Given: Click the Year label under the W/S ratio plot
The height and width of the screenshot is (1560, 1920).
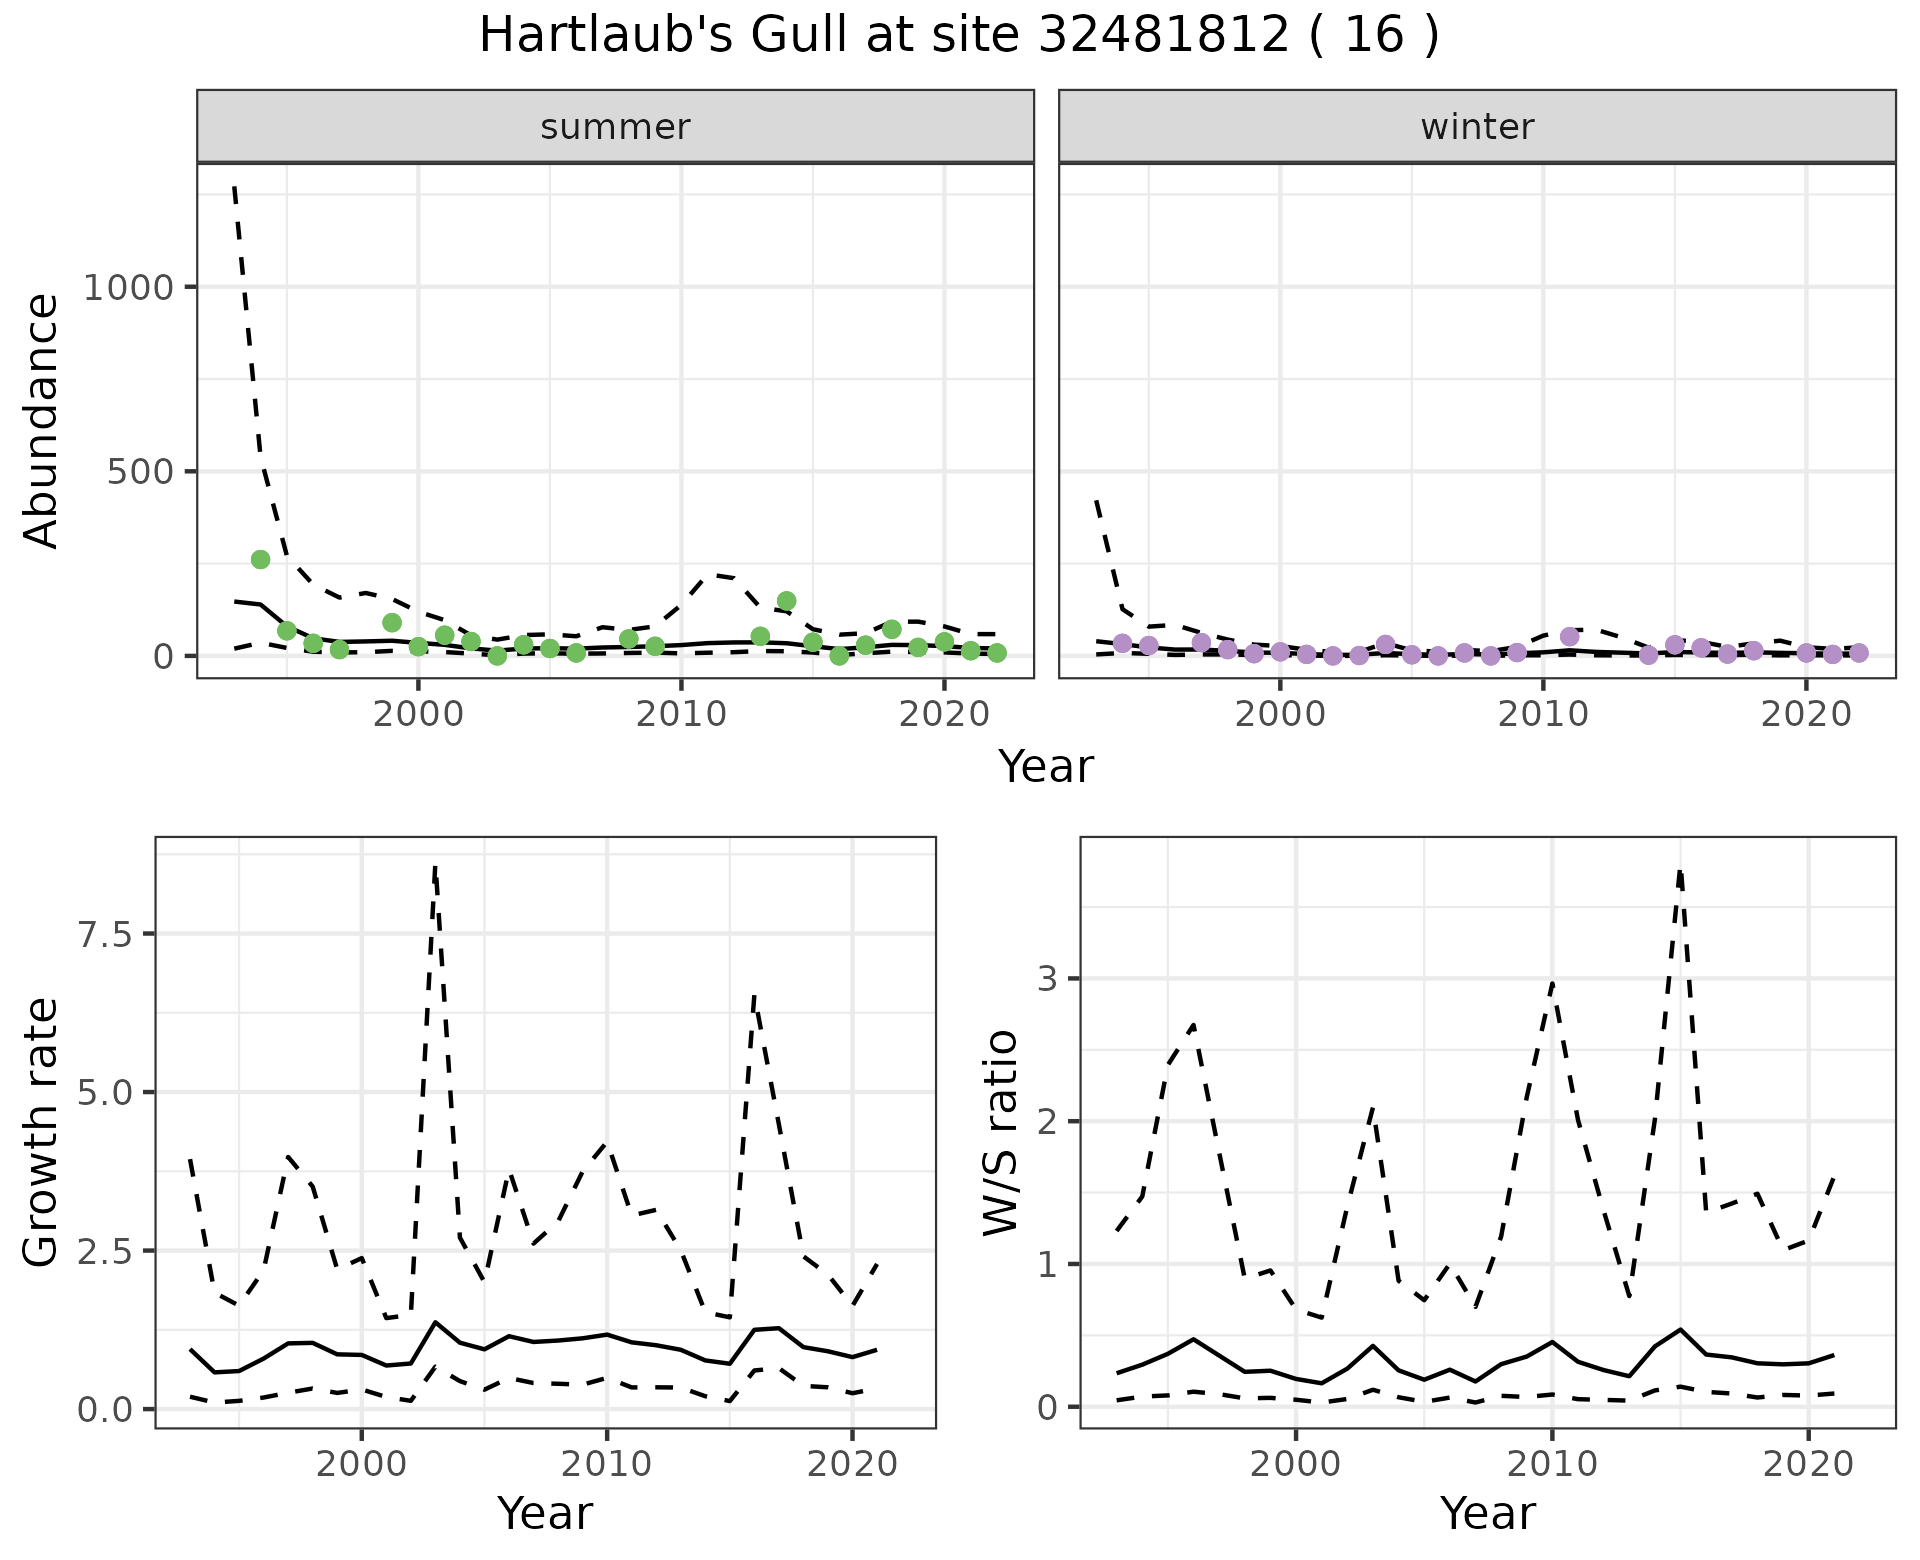Looking at the screenshot, I should click(x=1487, y=1513).
